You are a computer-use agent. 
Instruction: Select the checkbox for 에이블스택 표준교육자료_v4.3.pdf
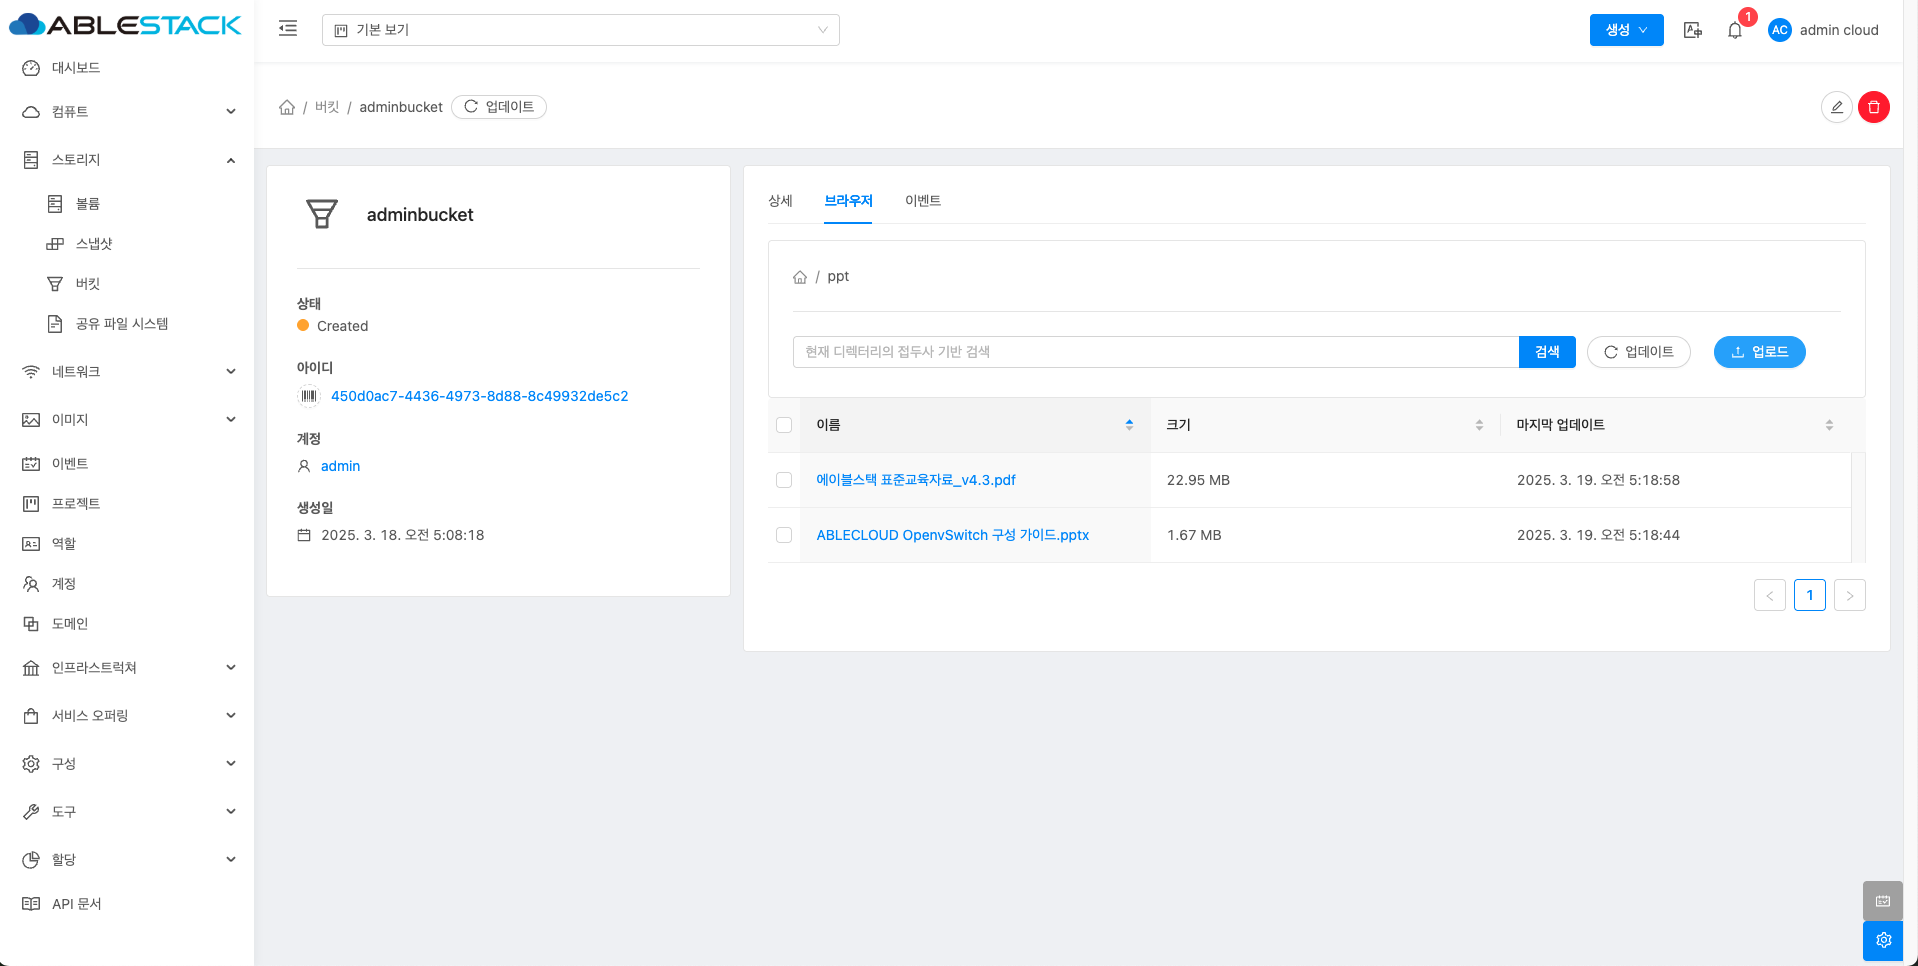(784, 480)
